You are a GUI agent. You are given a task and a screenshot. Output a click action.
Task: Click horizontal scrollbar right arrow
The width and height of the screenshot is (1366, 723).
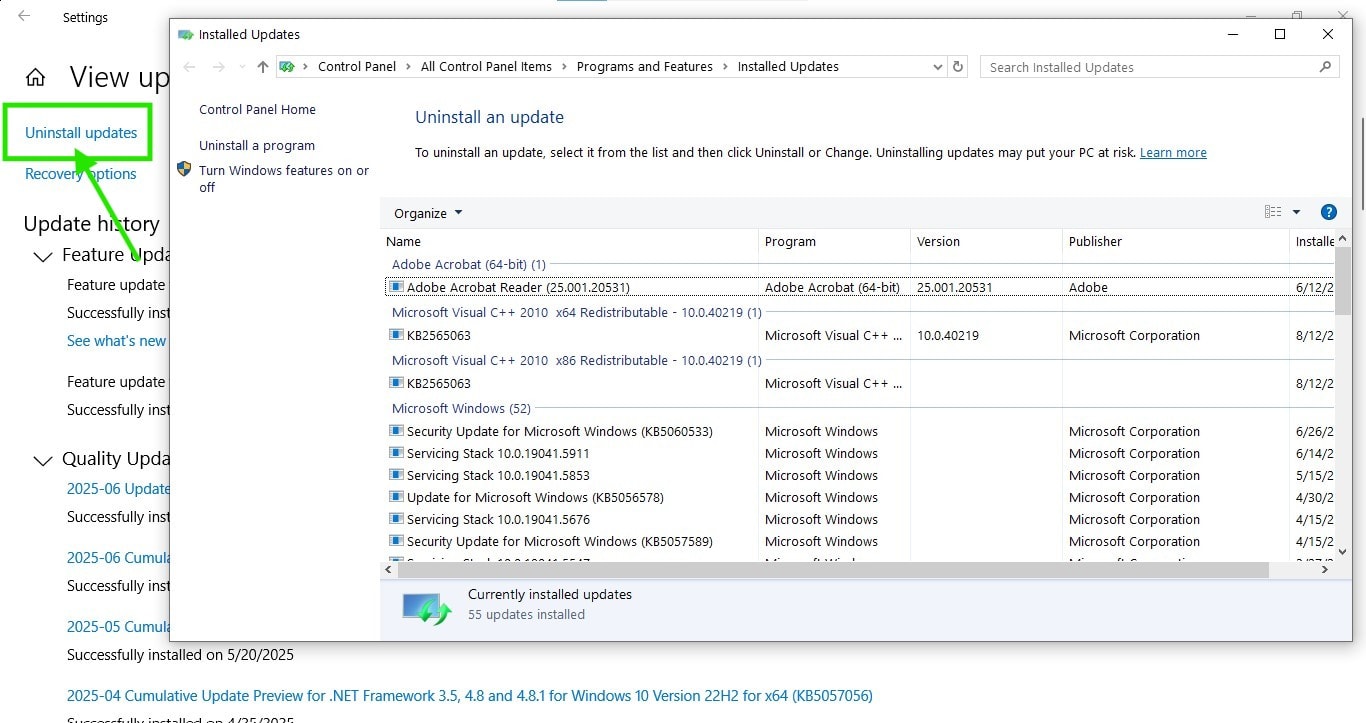(1325, 570)
